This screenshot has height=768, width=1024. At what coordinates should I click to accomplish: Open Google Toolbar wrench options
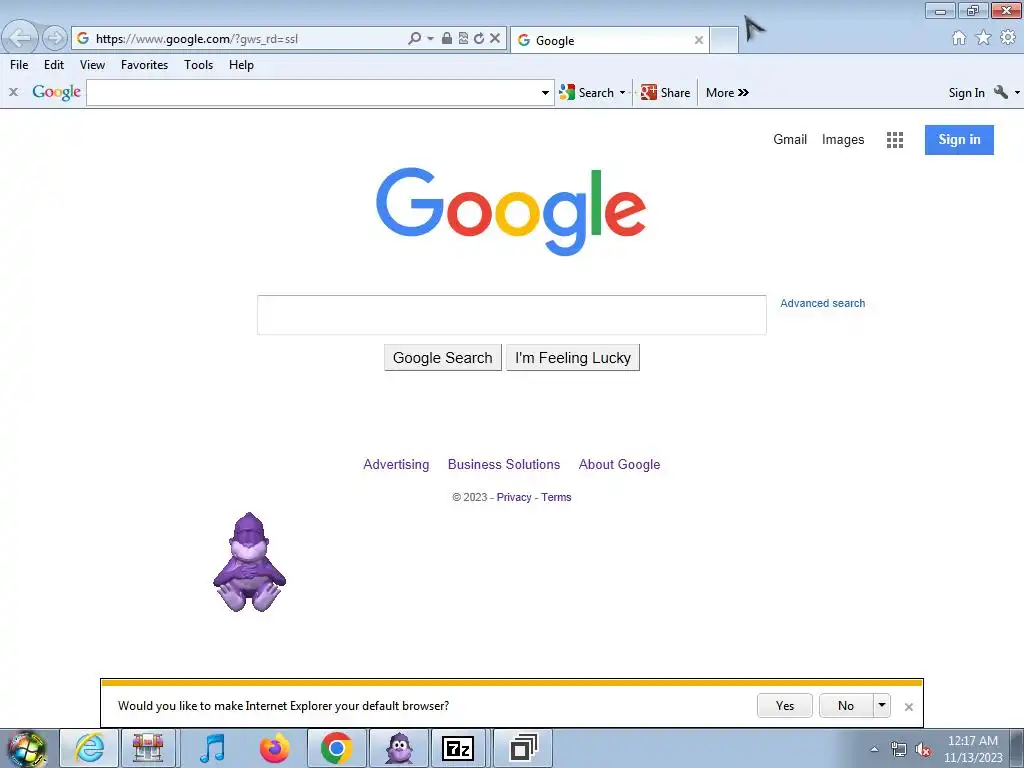pyautogui.click(x=1000, y=92)
